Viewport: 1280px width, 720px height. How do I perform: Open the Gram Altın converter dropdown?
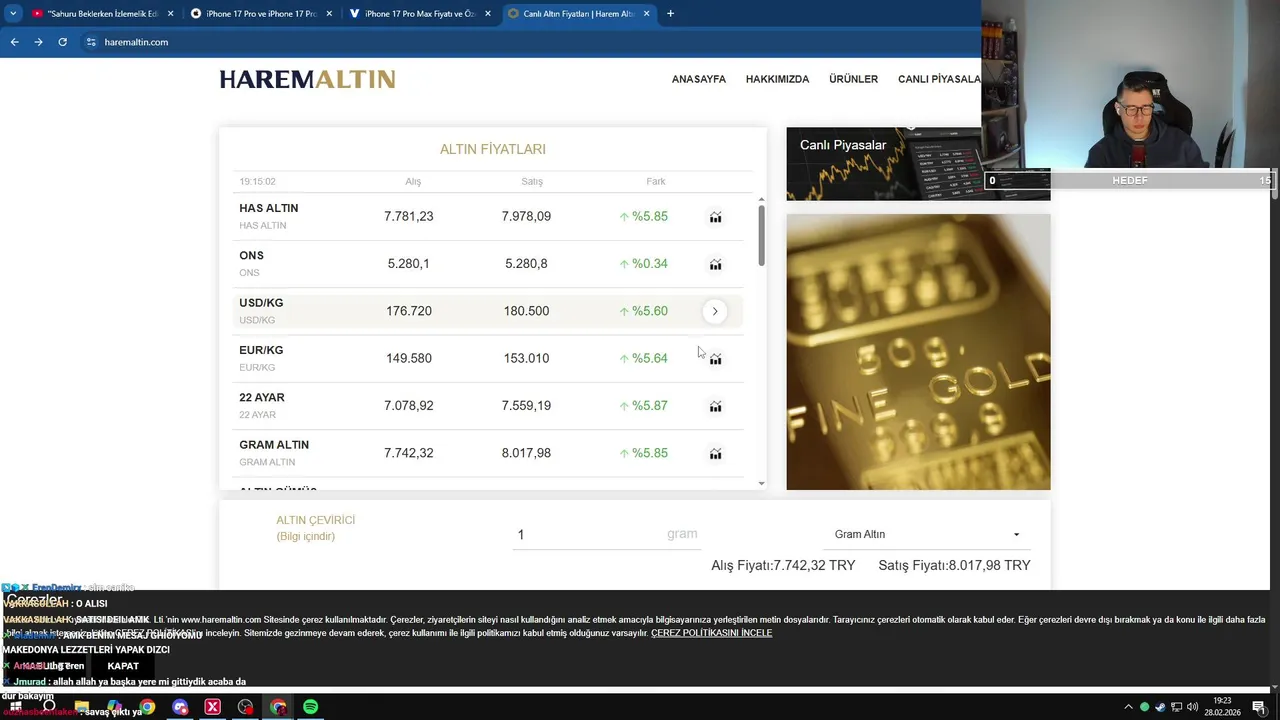(927, 534)
